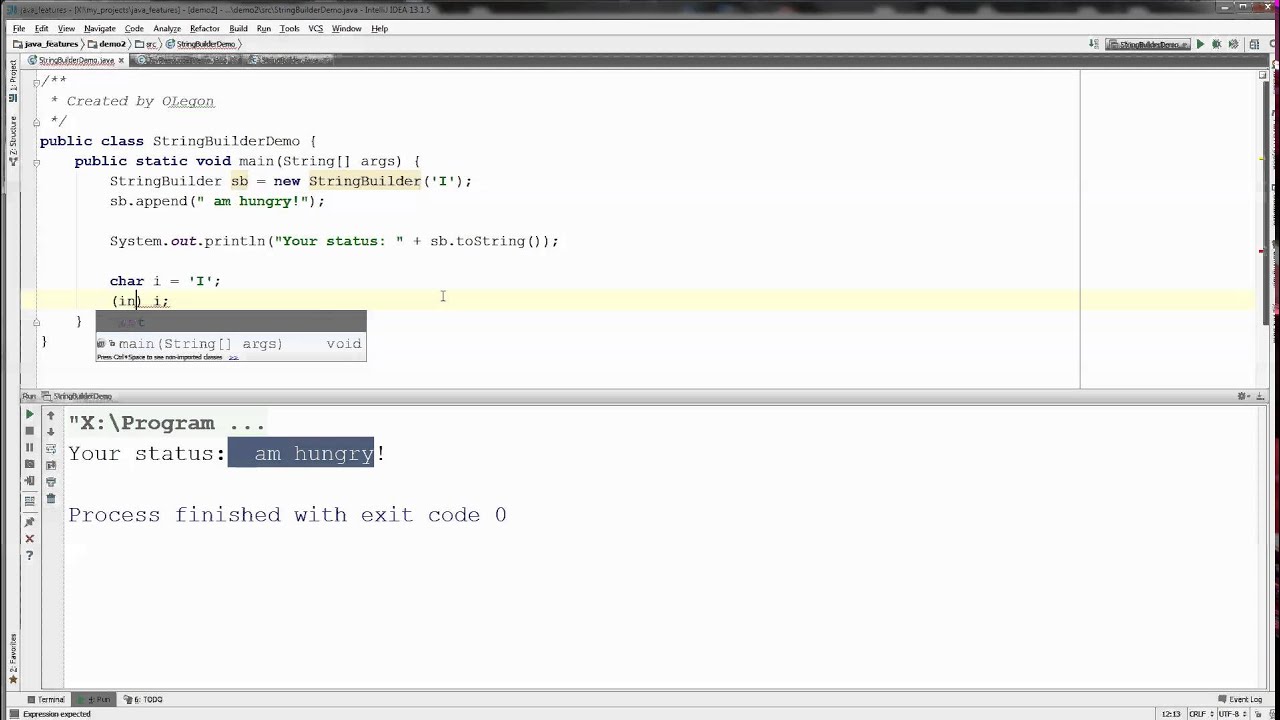Run StringBuilderDemo with the toolbar green arrow
The width and height of the screenshot is (1280, 720).
pos(1200,44)
